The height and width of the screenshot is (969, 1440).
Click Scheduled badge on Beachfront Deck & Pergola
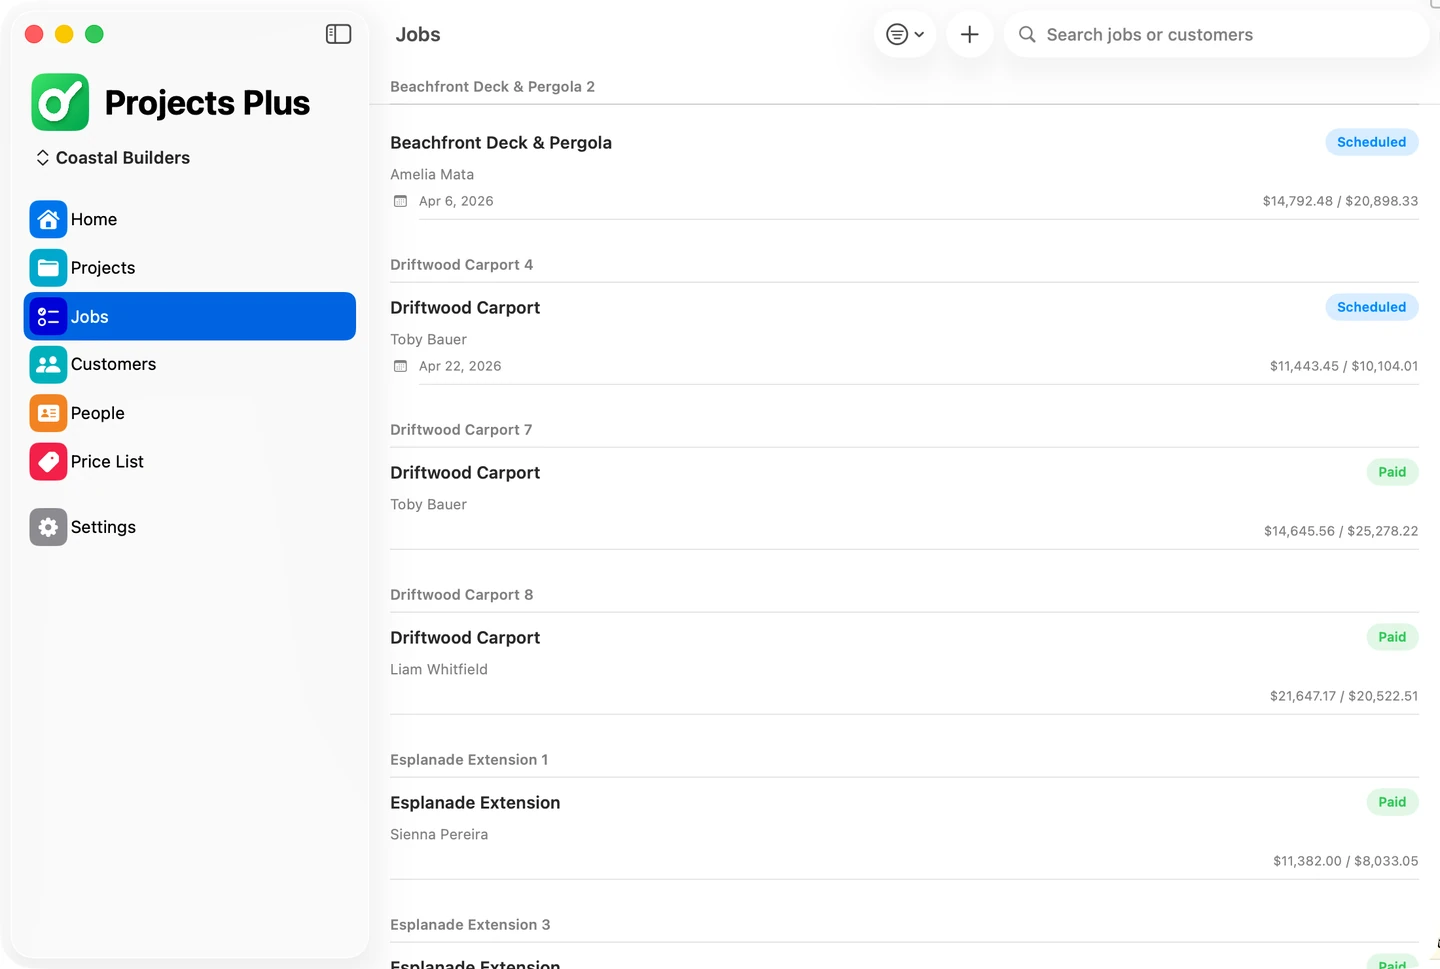tap(1372, 142)
